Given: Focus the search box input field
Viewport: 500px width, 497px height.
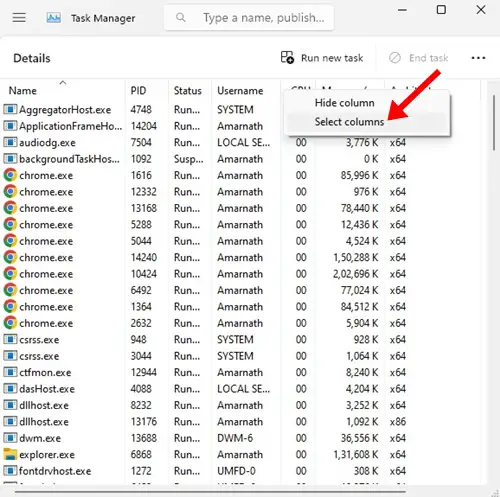Looking at the screenshot, I should [249, 17].
